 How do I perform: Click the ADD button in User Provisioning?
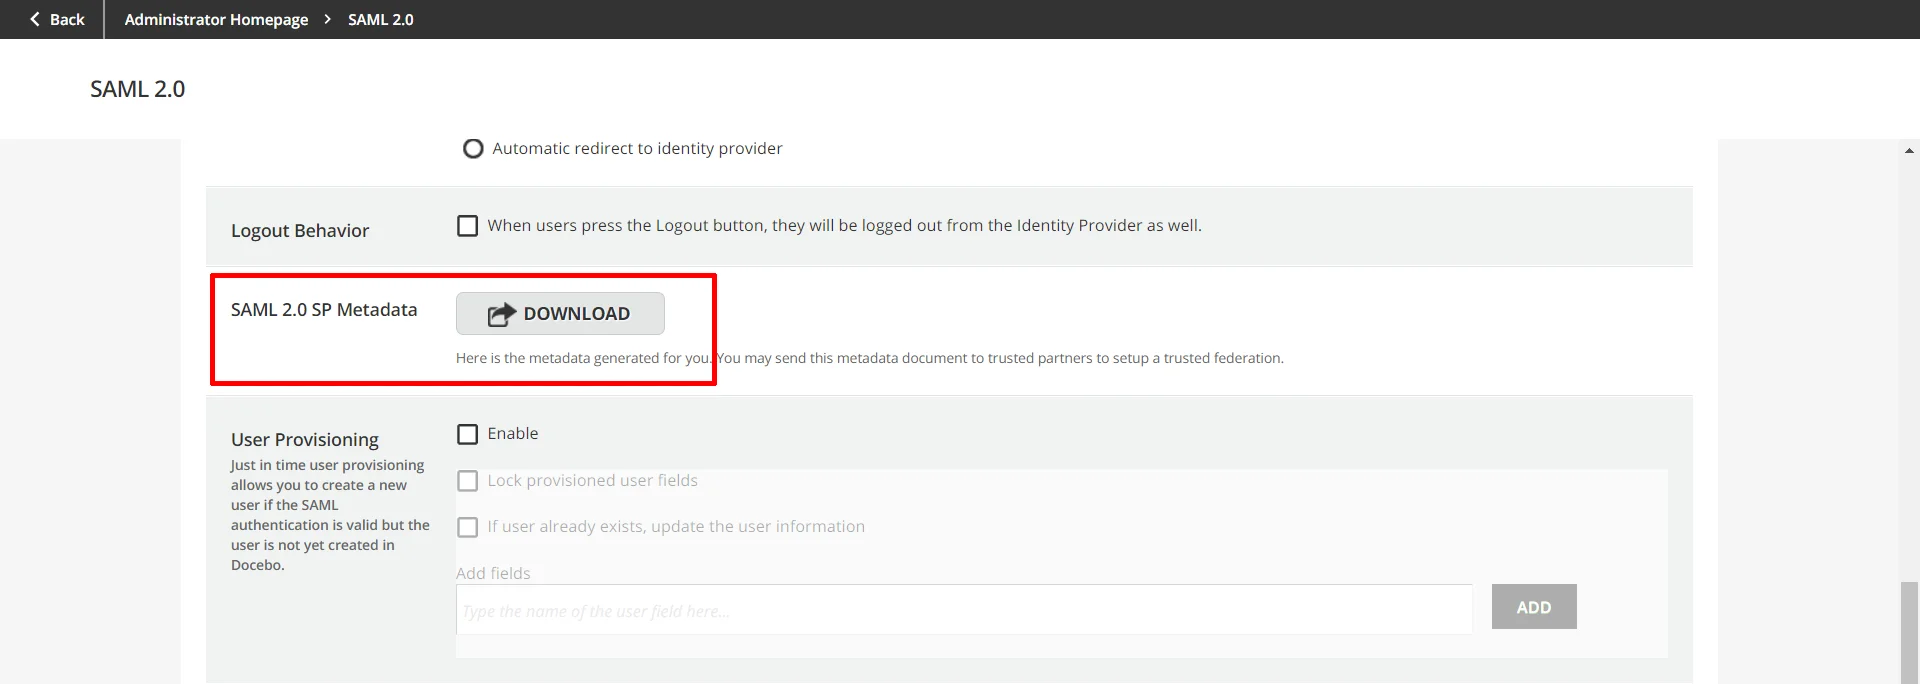[1534, 606]
